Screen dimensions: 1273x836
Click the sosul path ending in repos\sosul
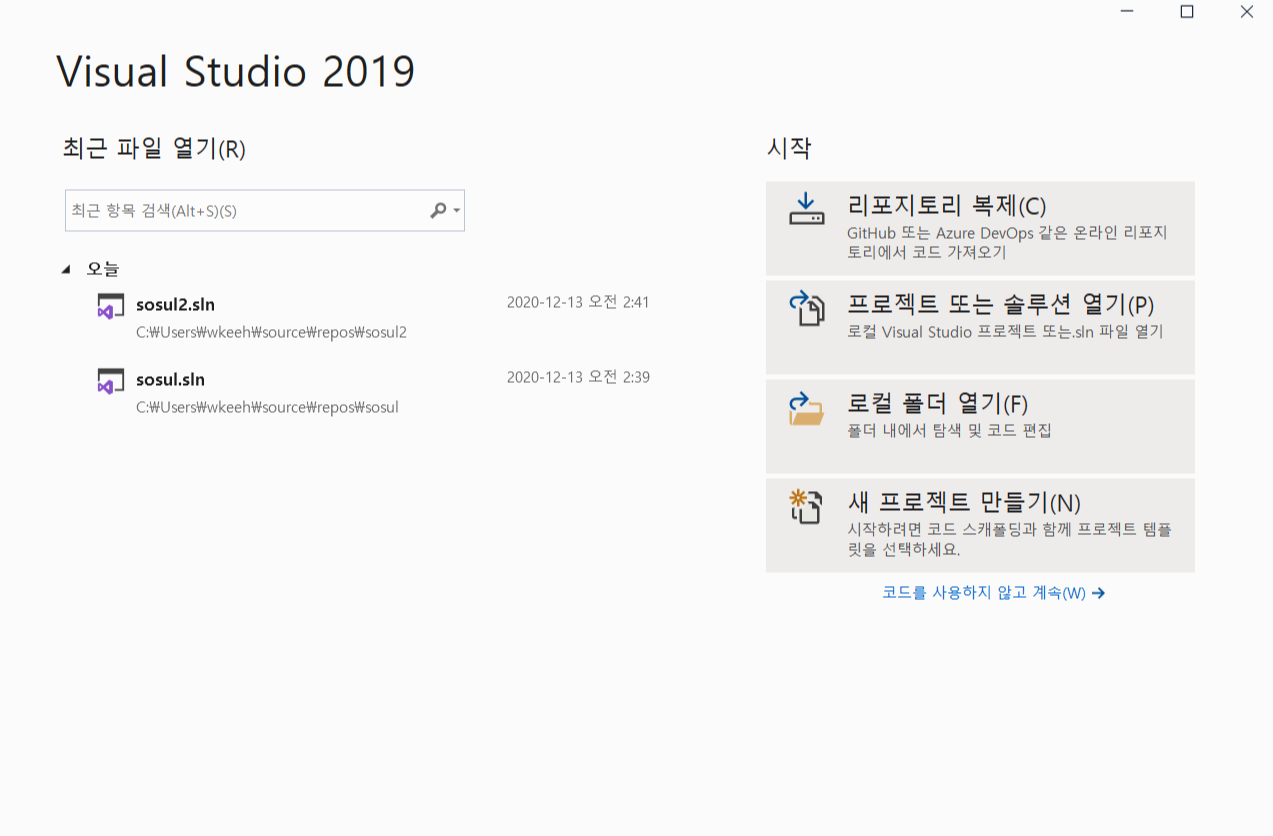(267, 407)
